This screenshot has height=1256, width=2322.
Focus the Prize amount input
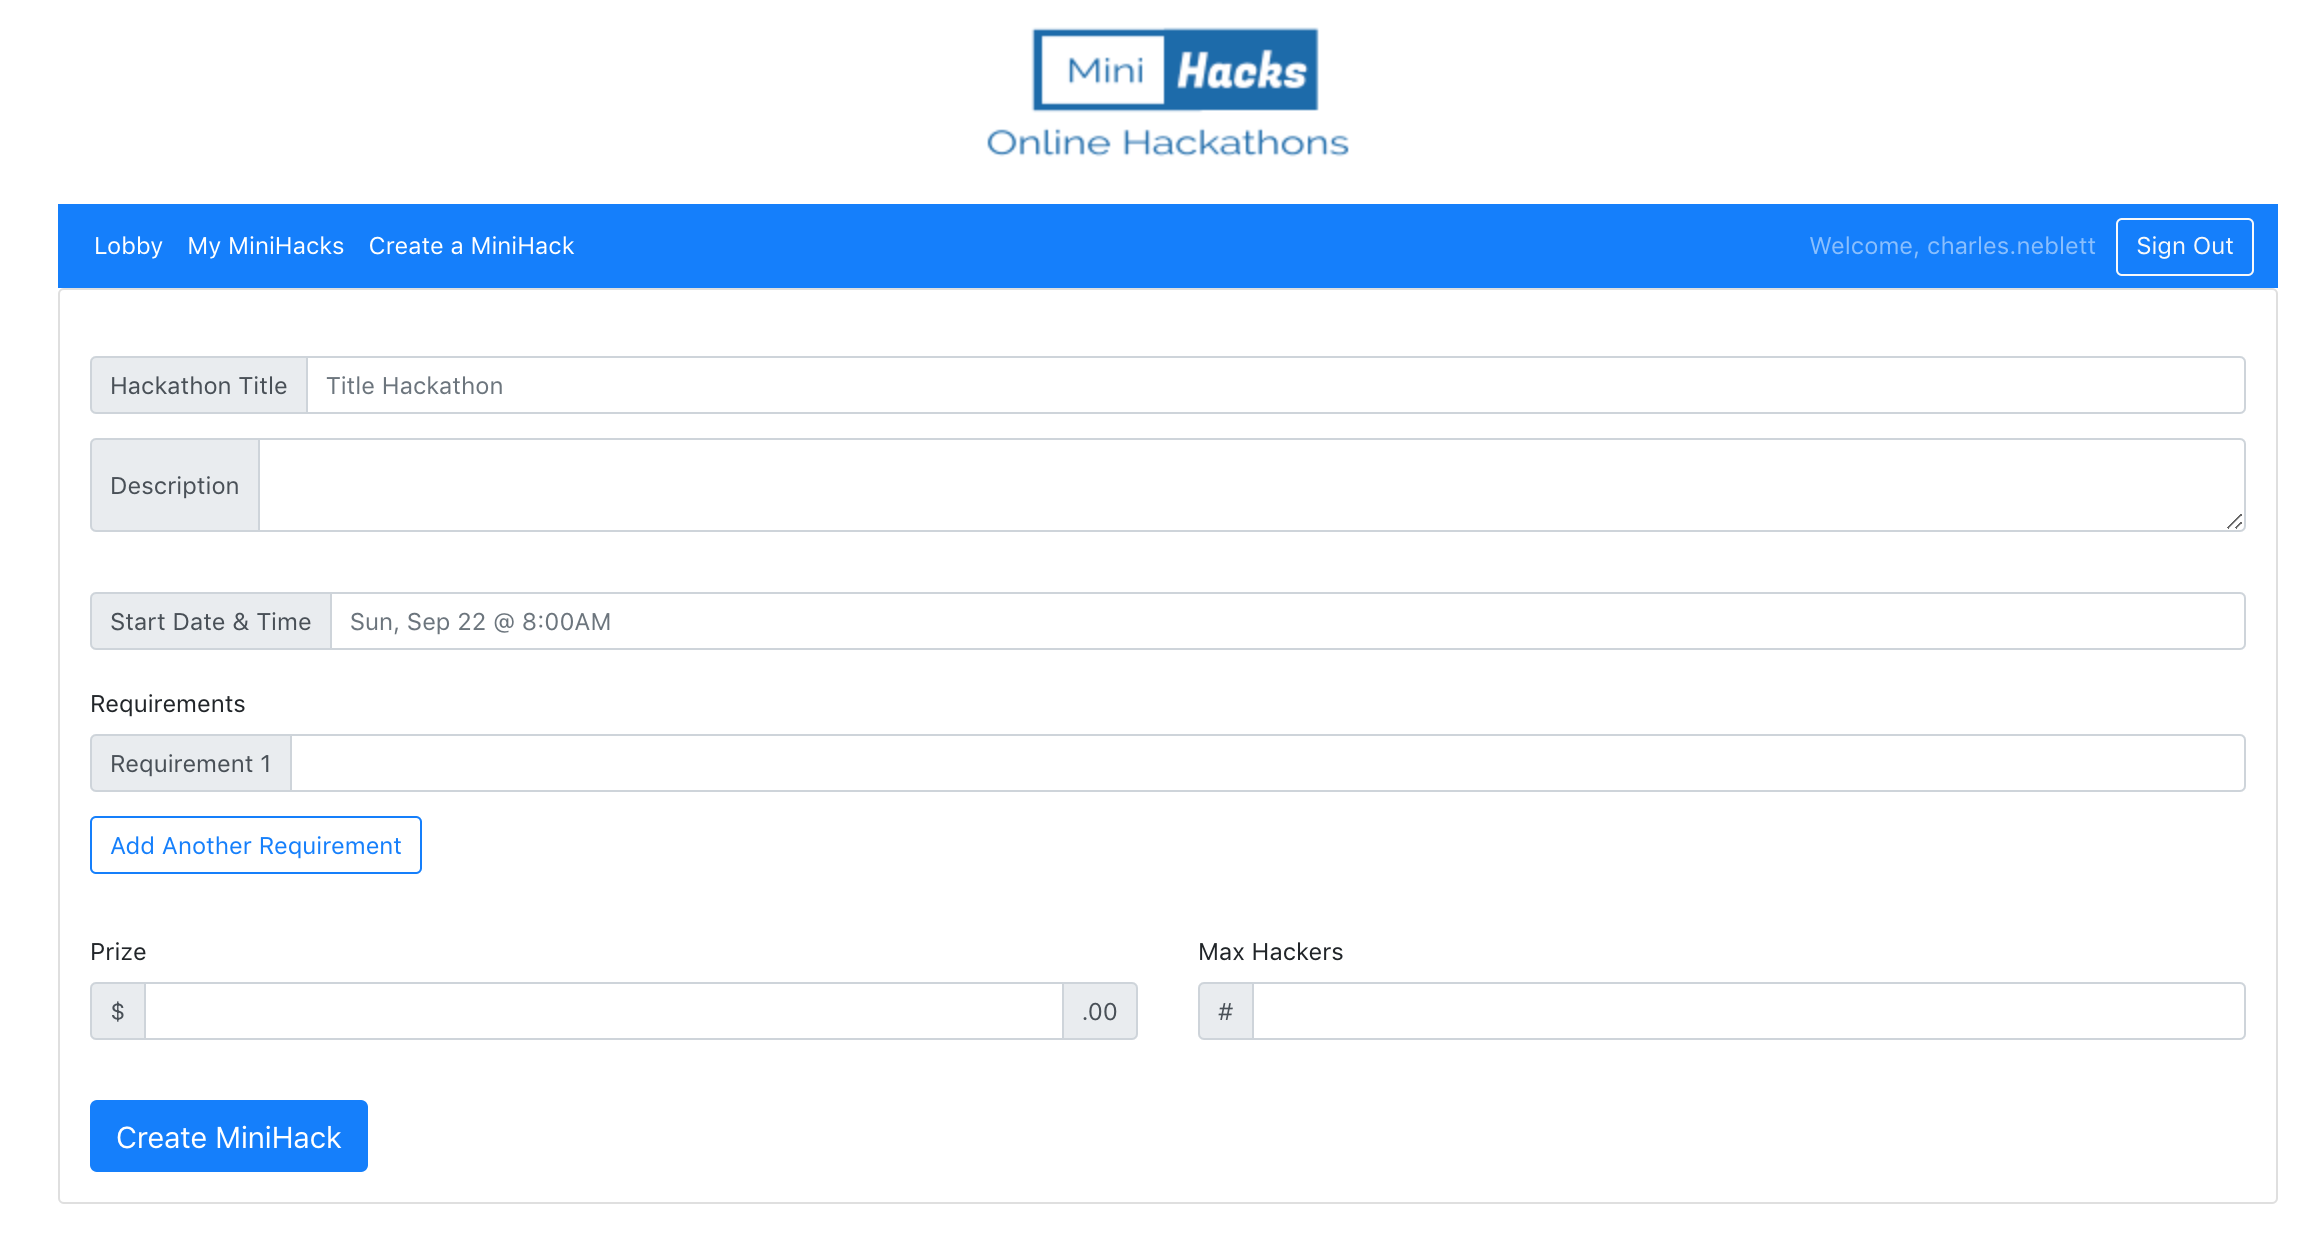603,1011
